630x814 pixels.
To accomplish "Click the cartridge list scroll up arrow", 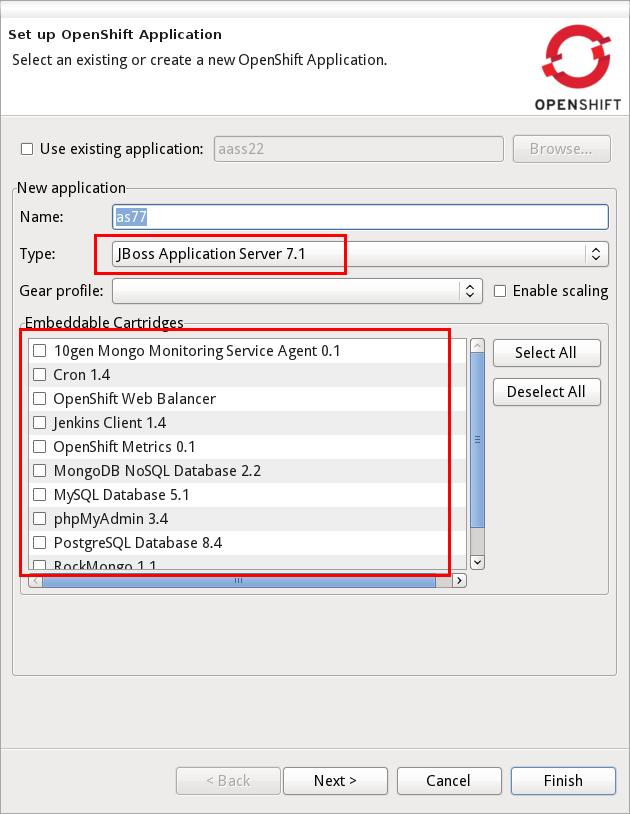I will [477, 345].
